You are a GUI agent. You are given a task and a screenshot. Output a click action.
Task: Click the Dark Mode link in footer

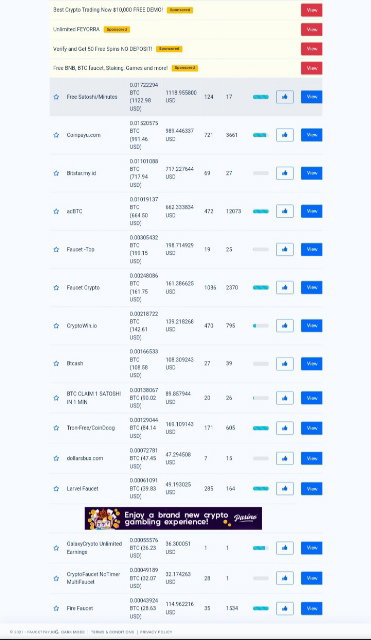point(73,632)
